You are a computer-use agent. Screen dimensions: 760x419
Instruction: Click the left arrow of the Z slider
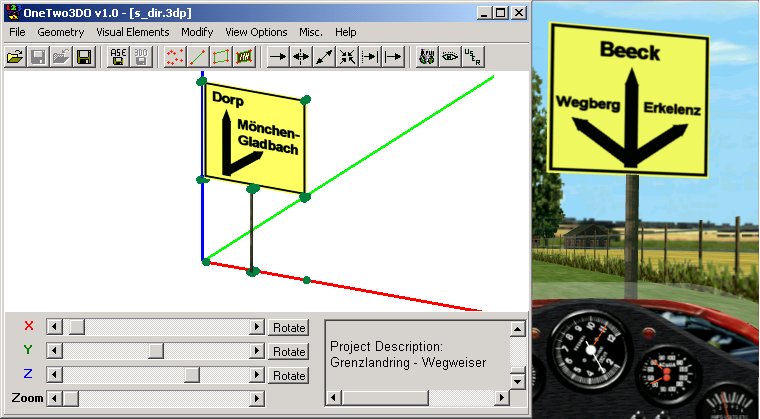tap(55, 375)
